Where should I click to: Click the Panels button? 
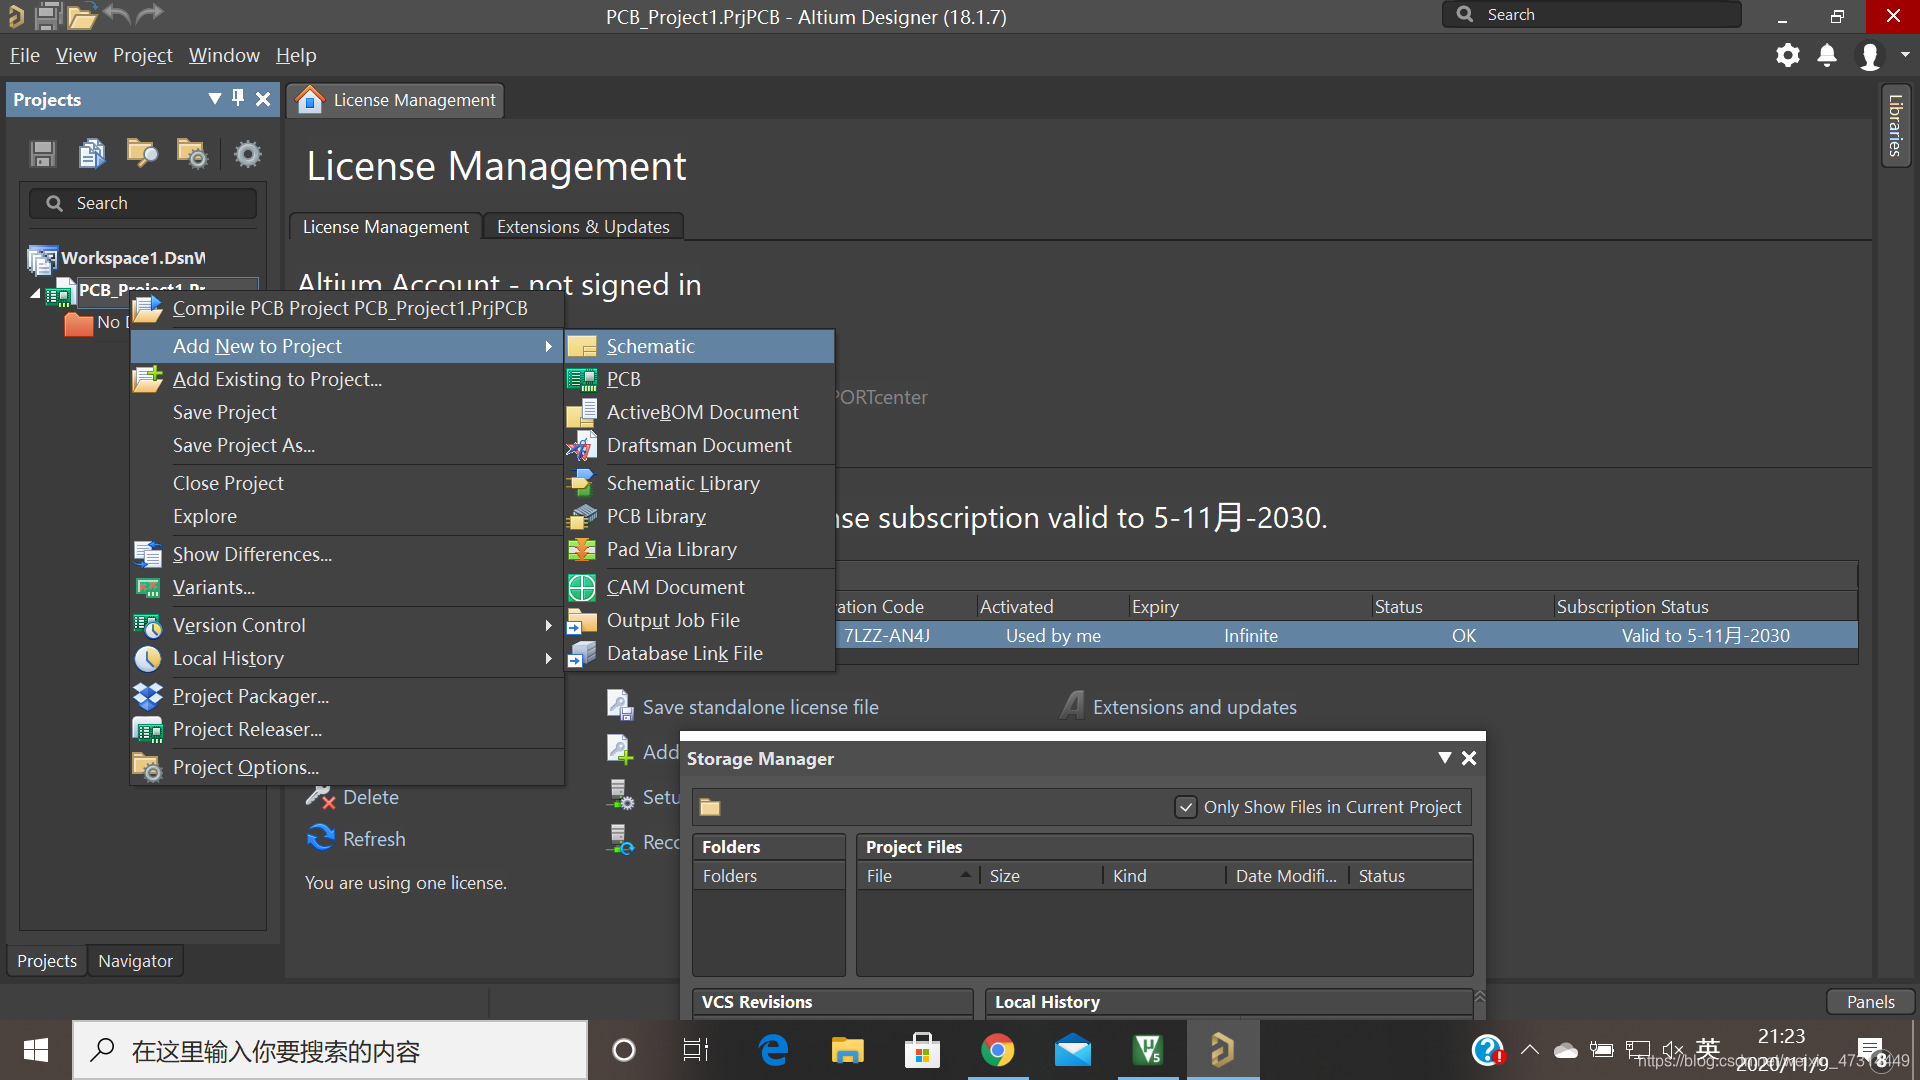coord(1870,1001)
